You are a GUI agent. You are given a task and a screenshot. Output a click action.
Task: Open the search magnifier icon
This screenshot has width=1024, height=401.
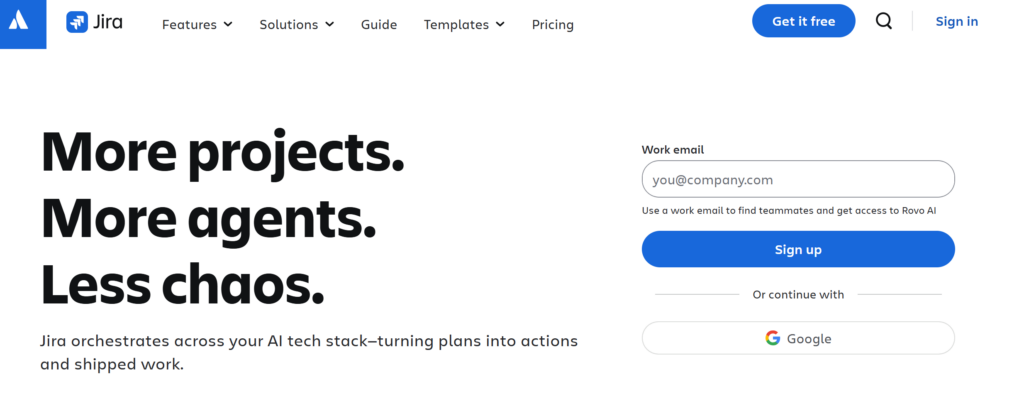(x=884, y=21)
